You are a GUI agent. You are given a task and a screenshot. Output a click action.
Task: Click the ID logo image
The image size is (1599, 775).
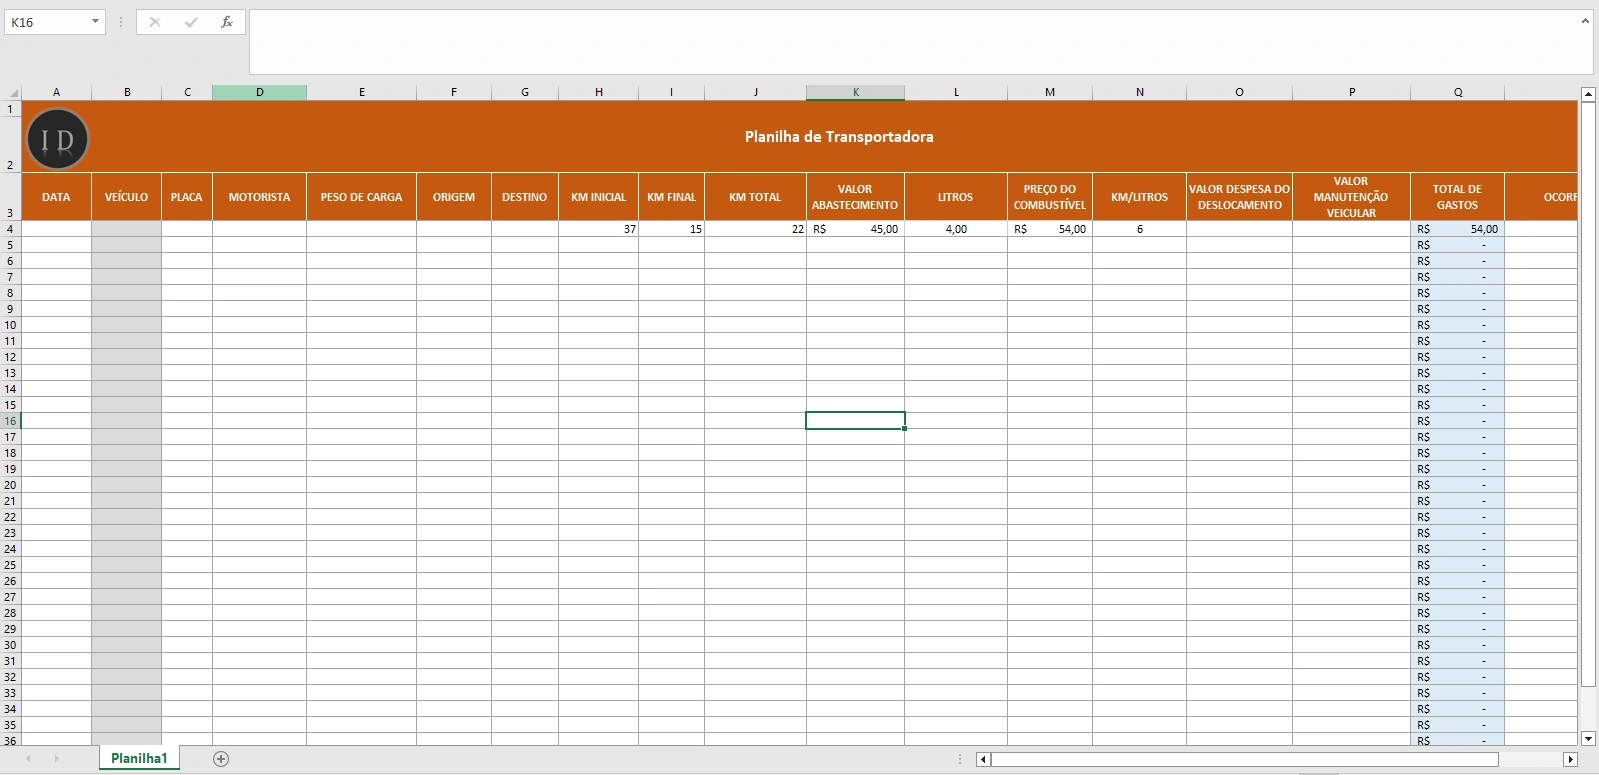pyautogui.click(x=58, y=140)
